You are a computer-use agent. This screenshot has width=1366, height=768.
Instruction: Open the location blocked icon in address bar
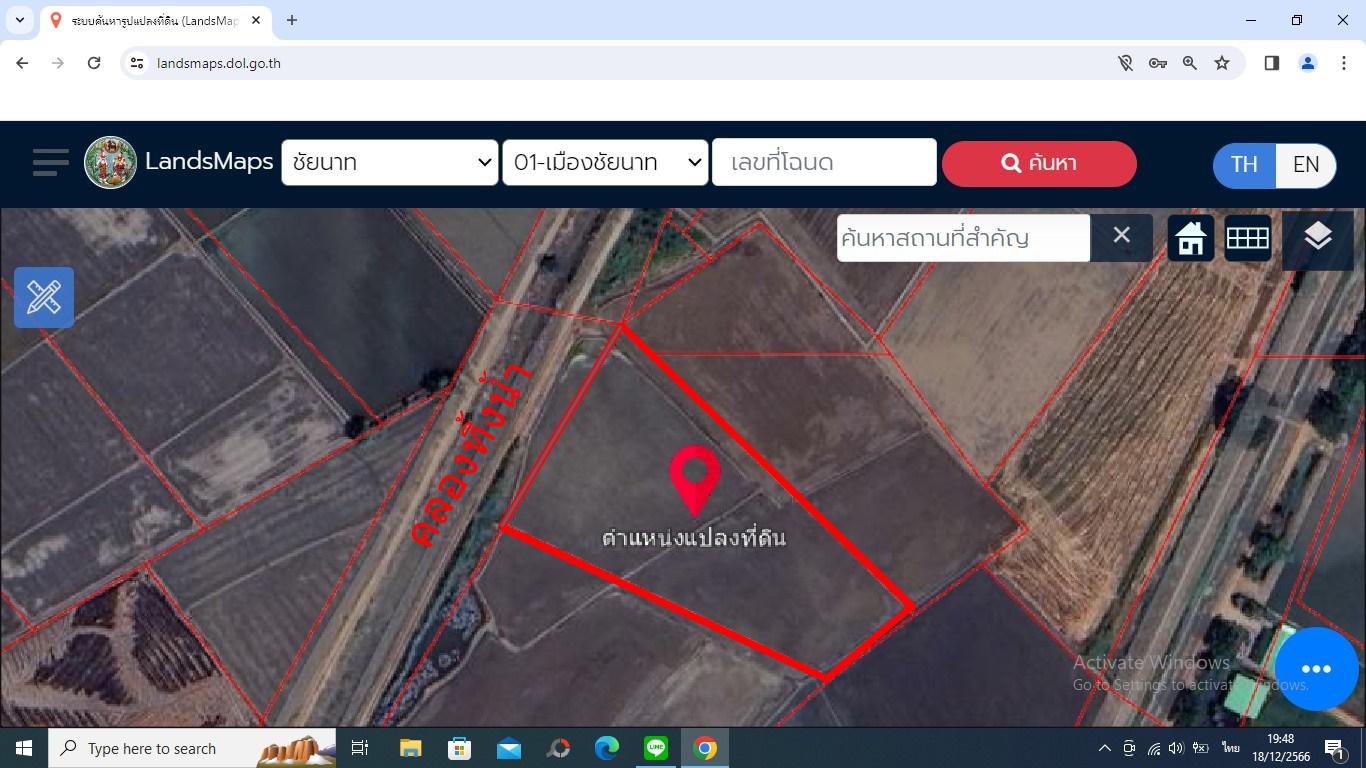[x=1125, y=63]
